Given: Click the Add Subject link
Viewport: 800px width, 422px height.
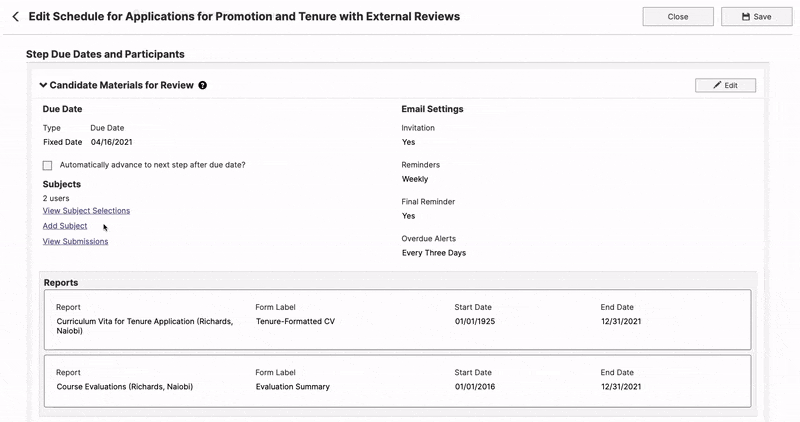Looking at the screenshot, I should [x=65, y=226].
